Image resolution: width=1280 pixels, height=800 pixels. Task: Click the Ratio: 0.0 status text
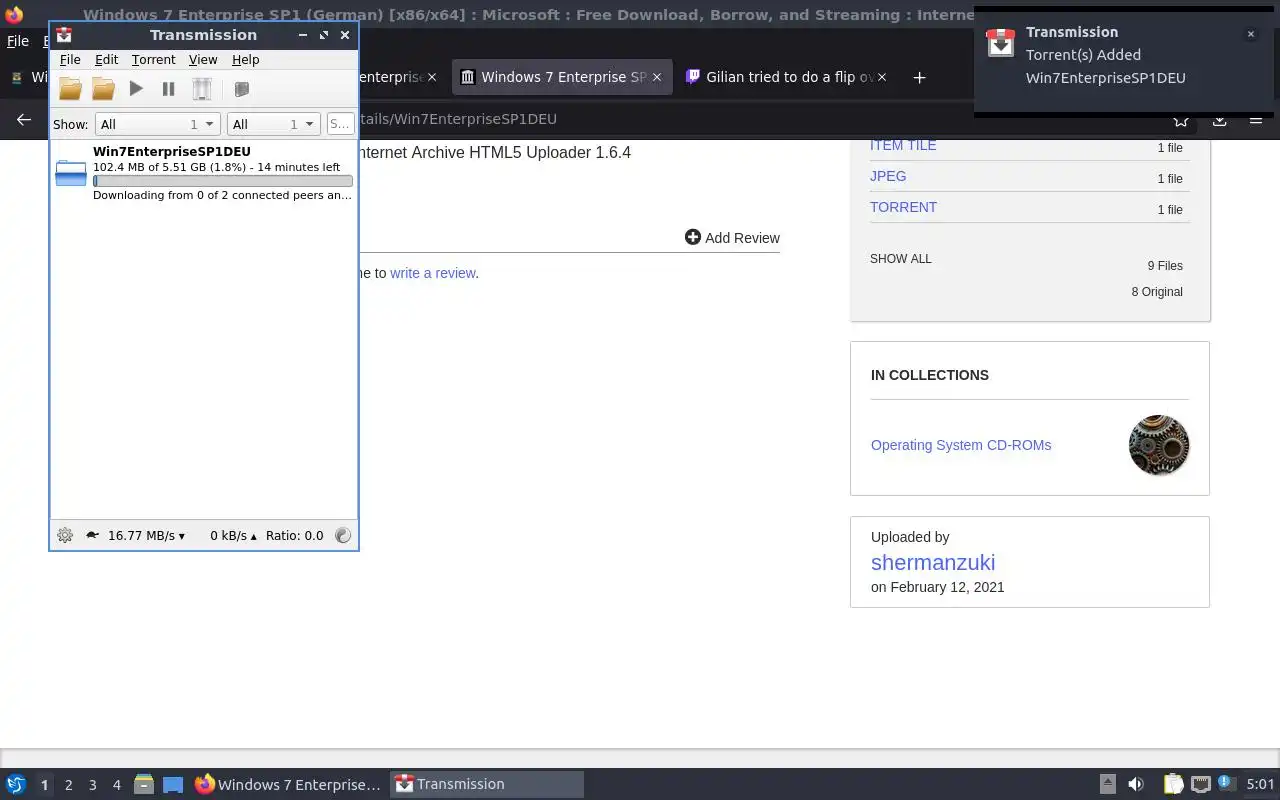[x=294, y=535]
